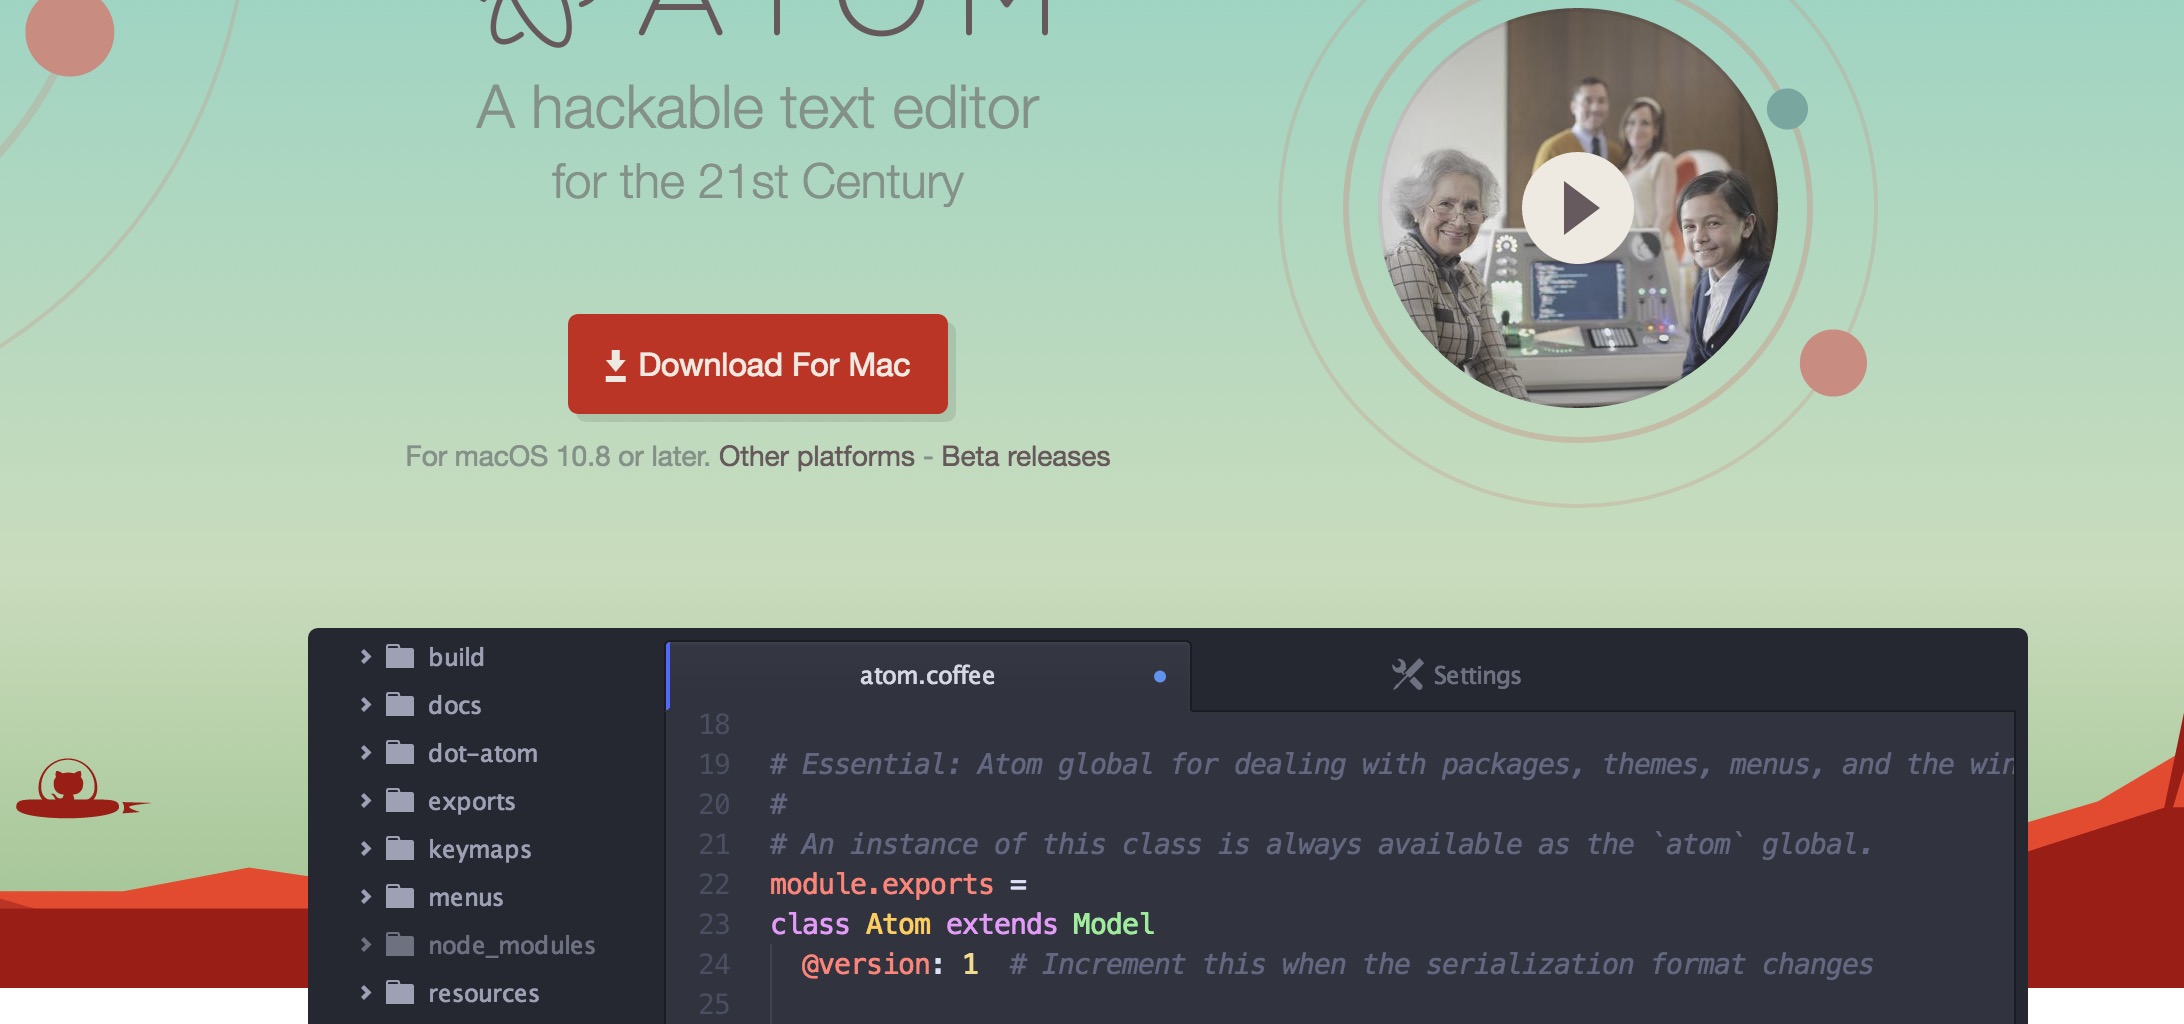2184x1024 pixels.
Task: Open the Beta releases link
Action: click(1025, 457)
